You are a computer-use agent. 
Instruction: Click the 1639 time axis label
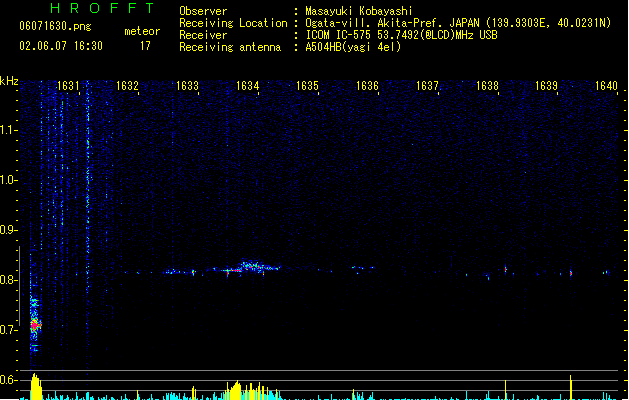point(546,86)
